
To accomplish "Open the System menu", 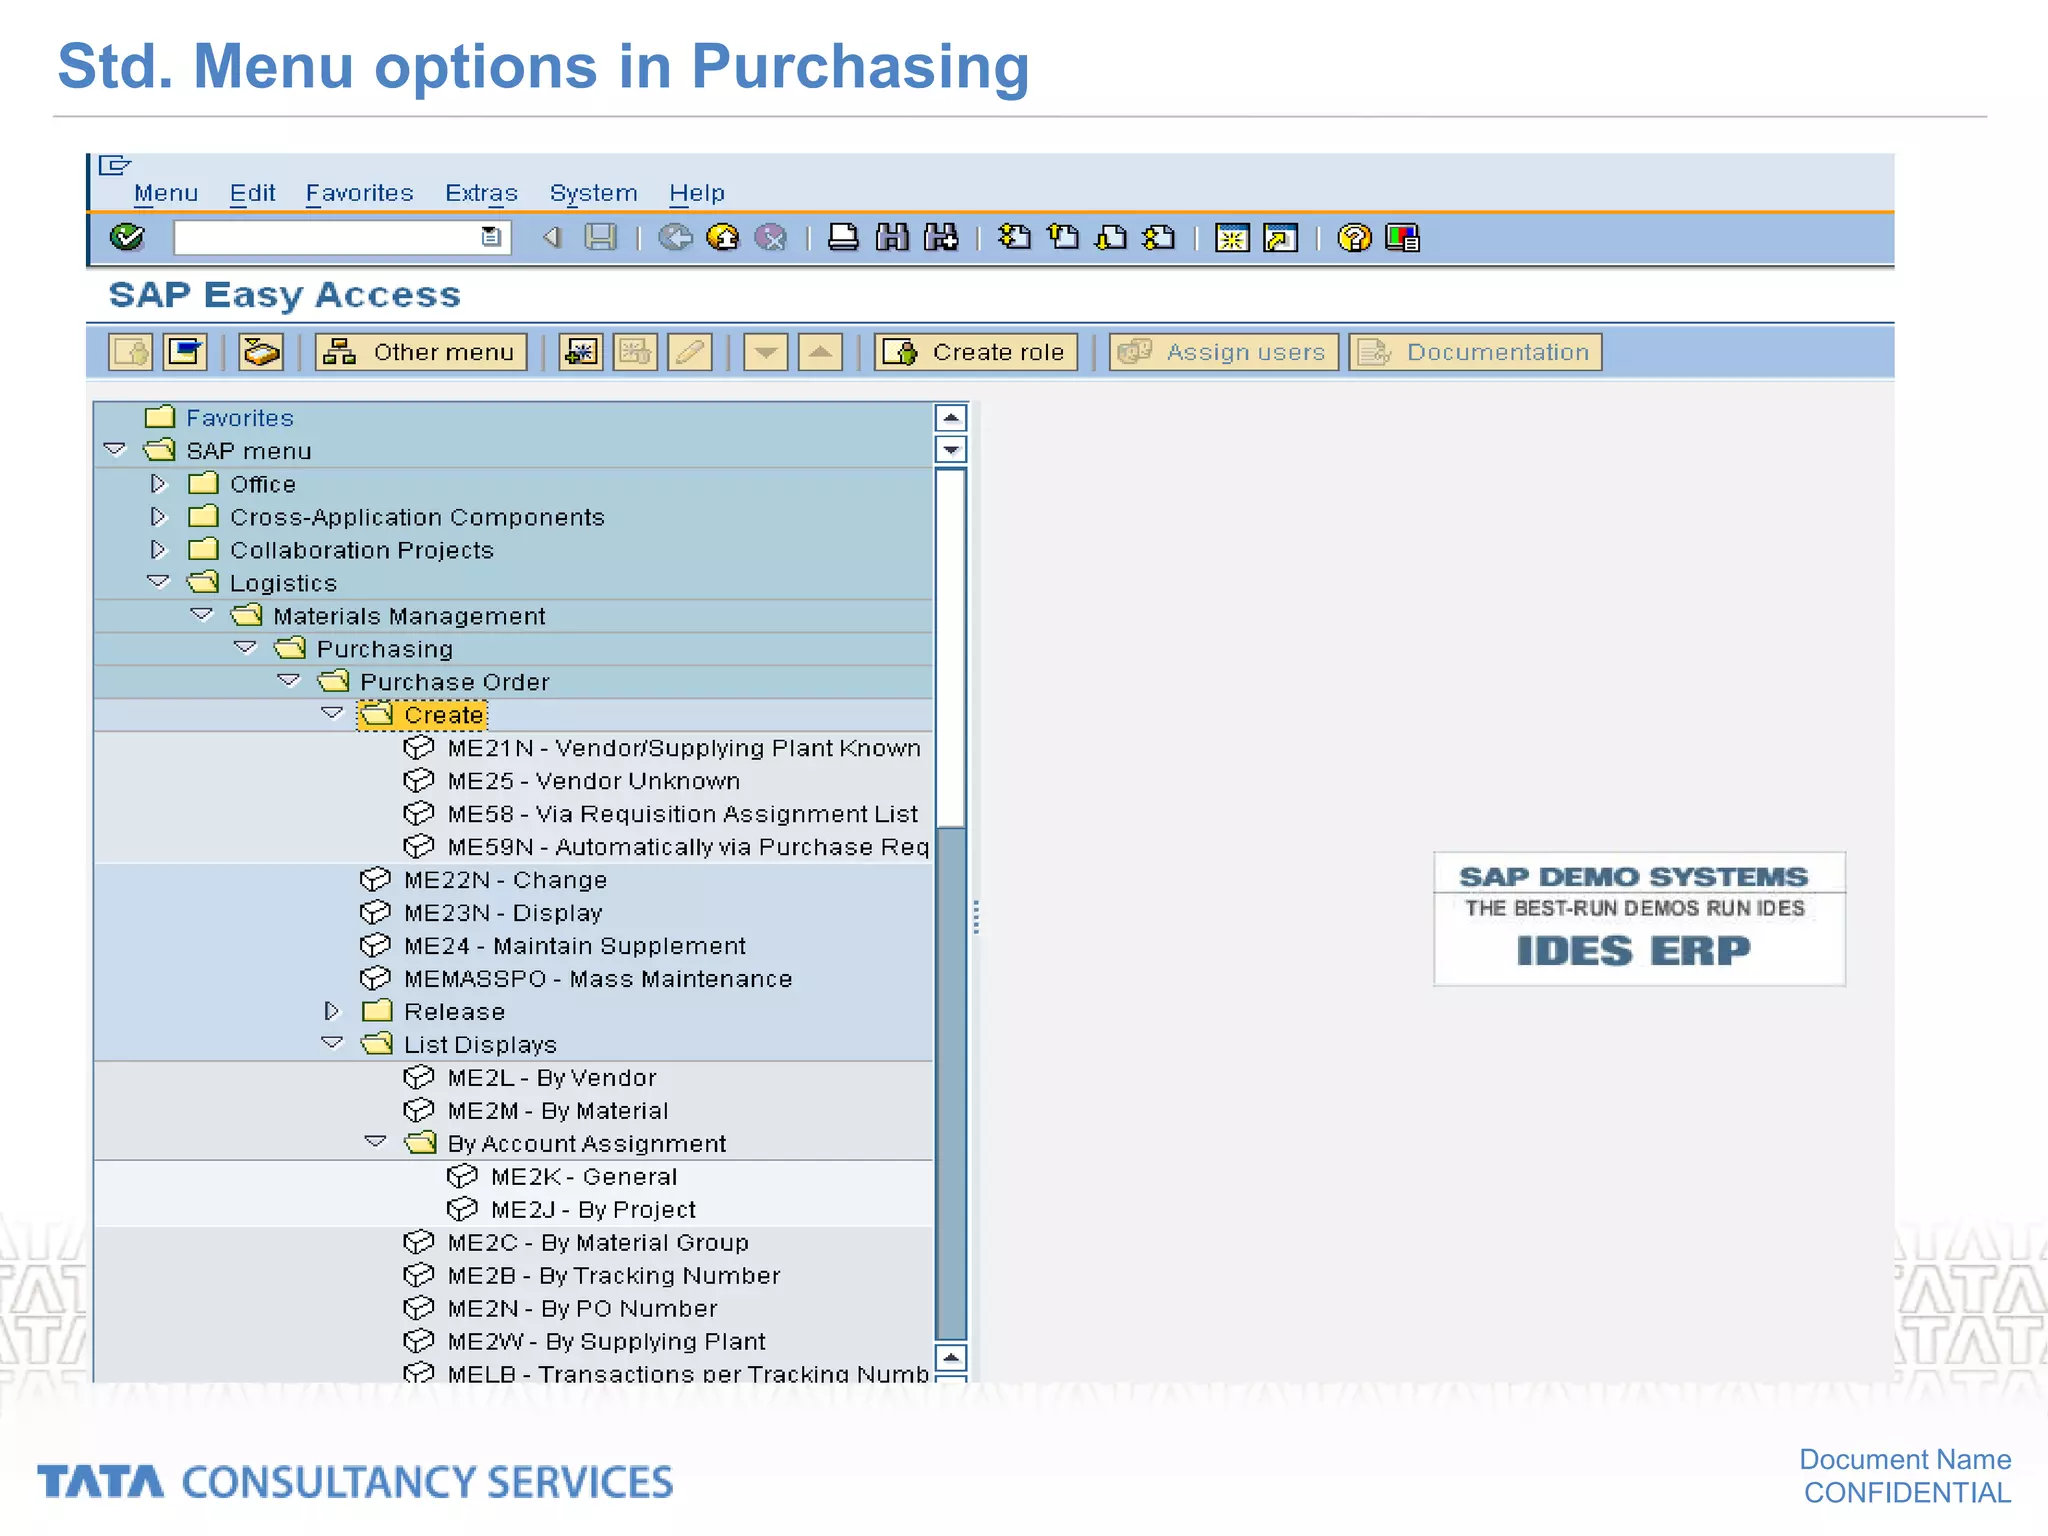I will [593, 193].
